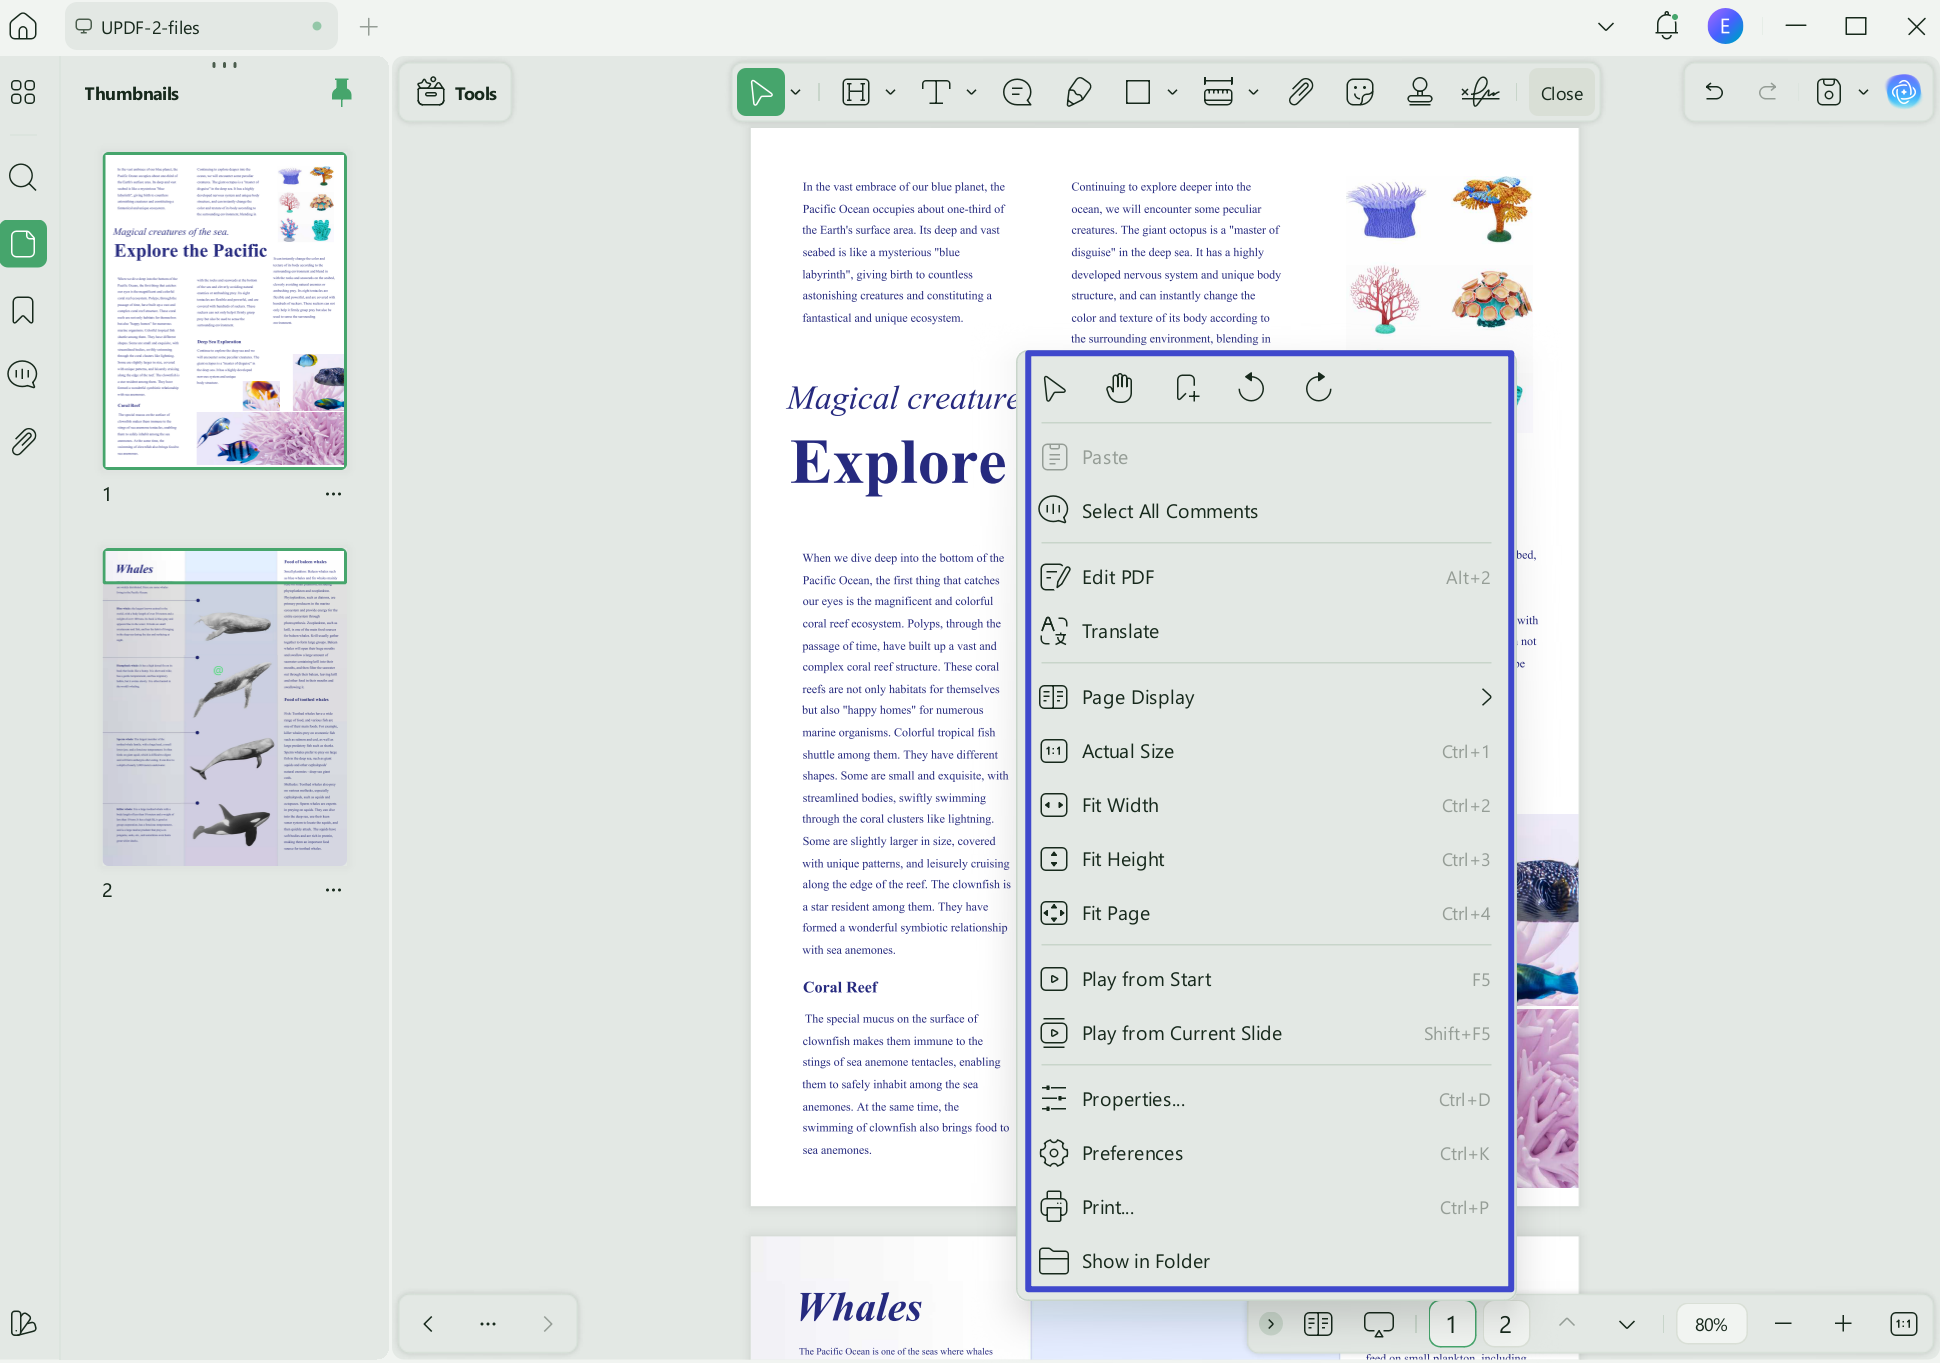
Task: Select the highlight text markup tool
Action: click(856, 93)
